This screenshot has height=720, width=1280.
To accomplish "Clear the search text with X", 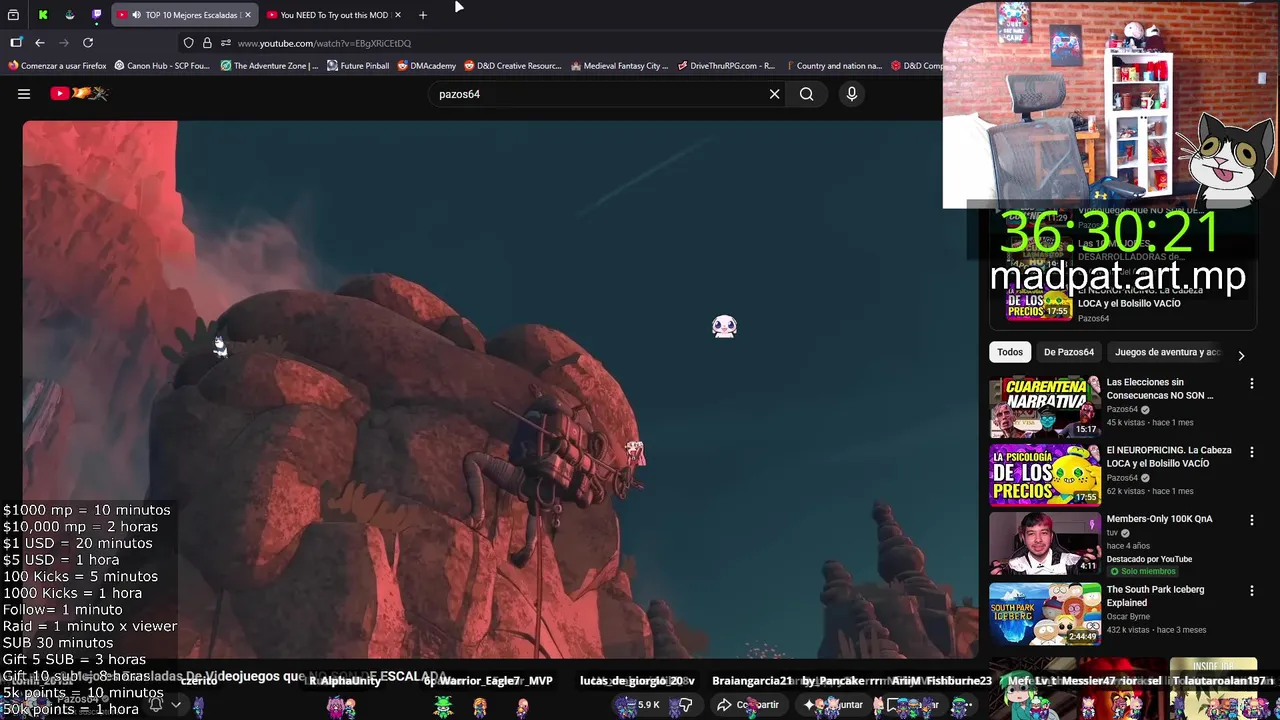I will coord(774,94).
